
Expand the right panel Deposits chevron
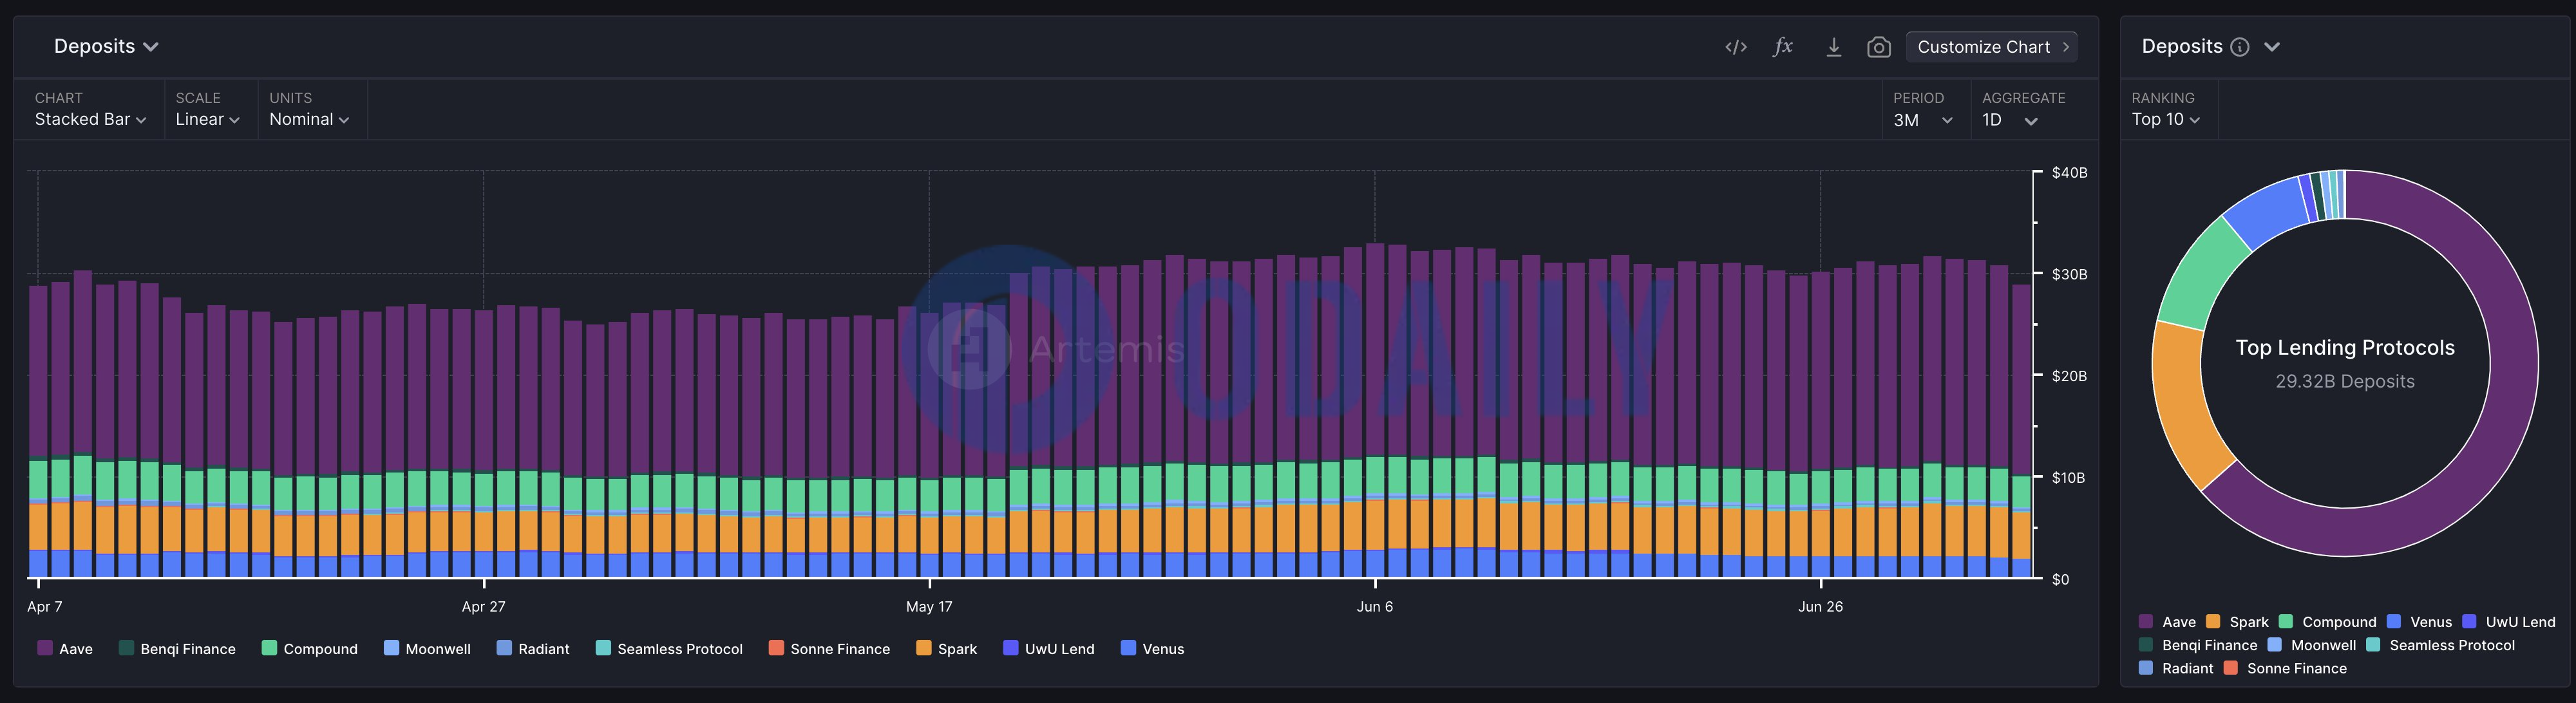2272,47
